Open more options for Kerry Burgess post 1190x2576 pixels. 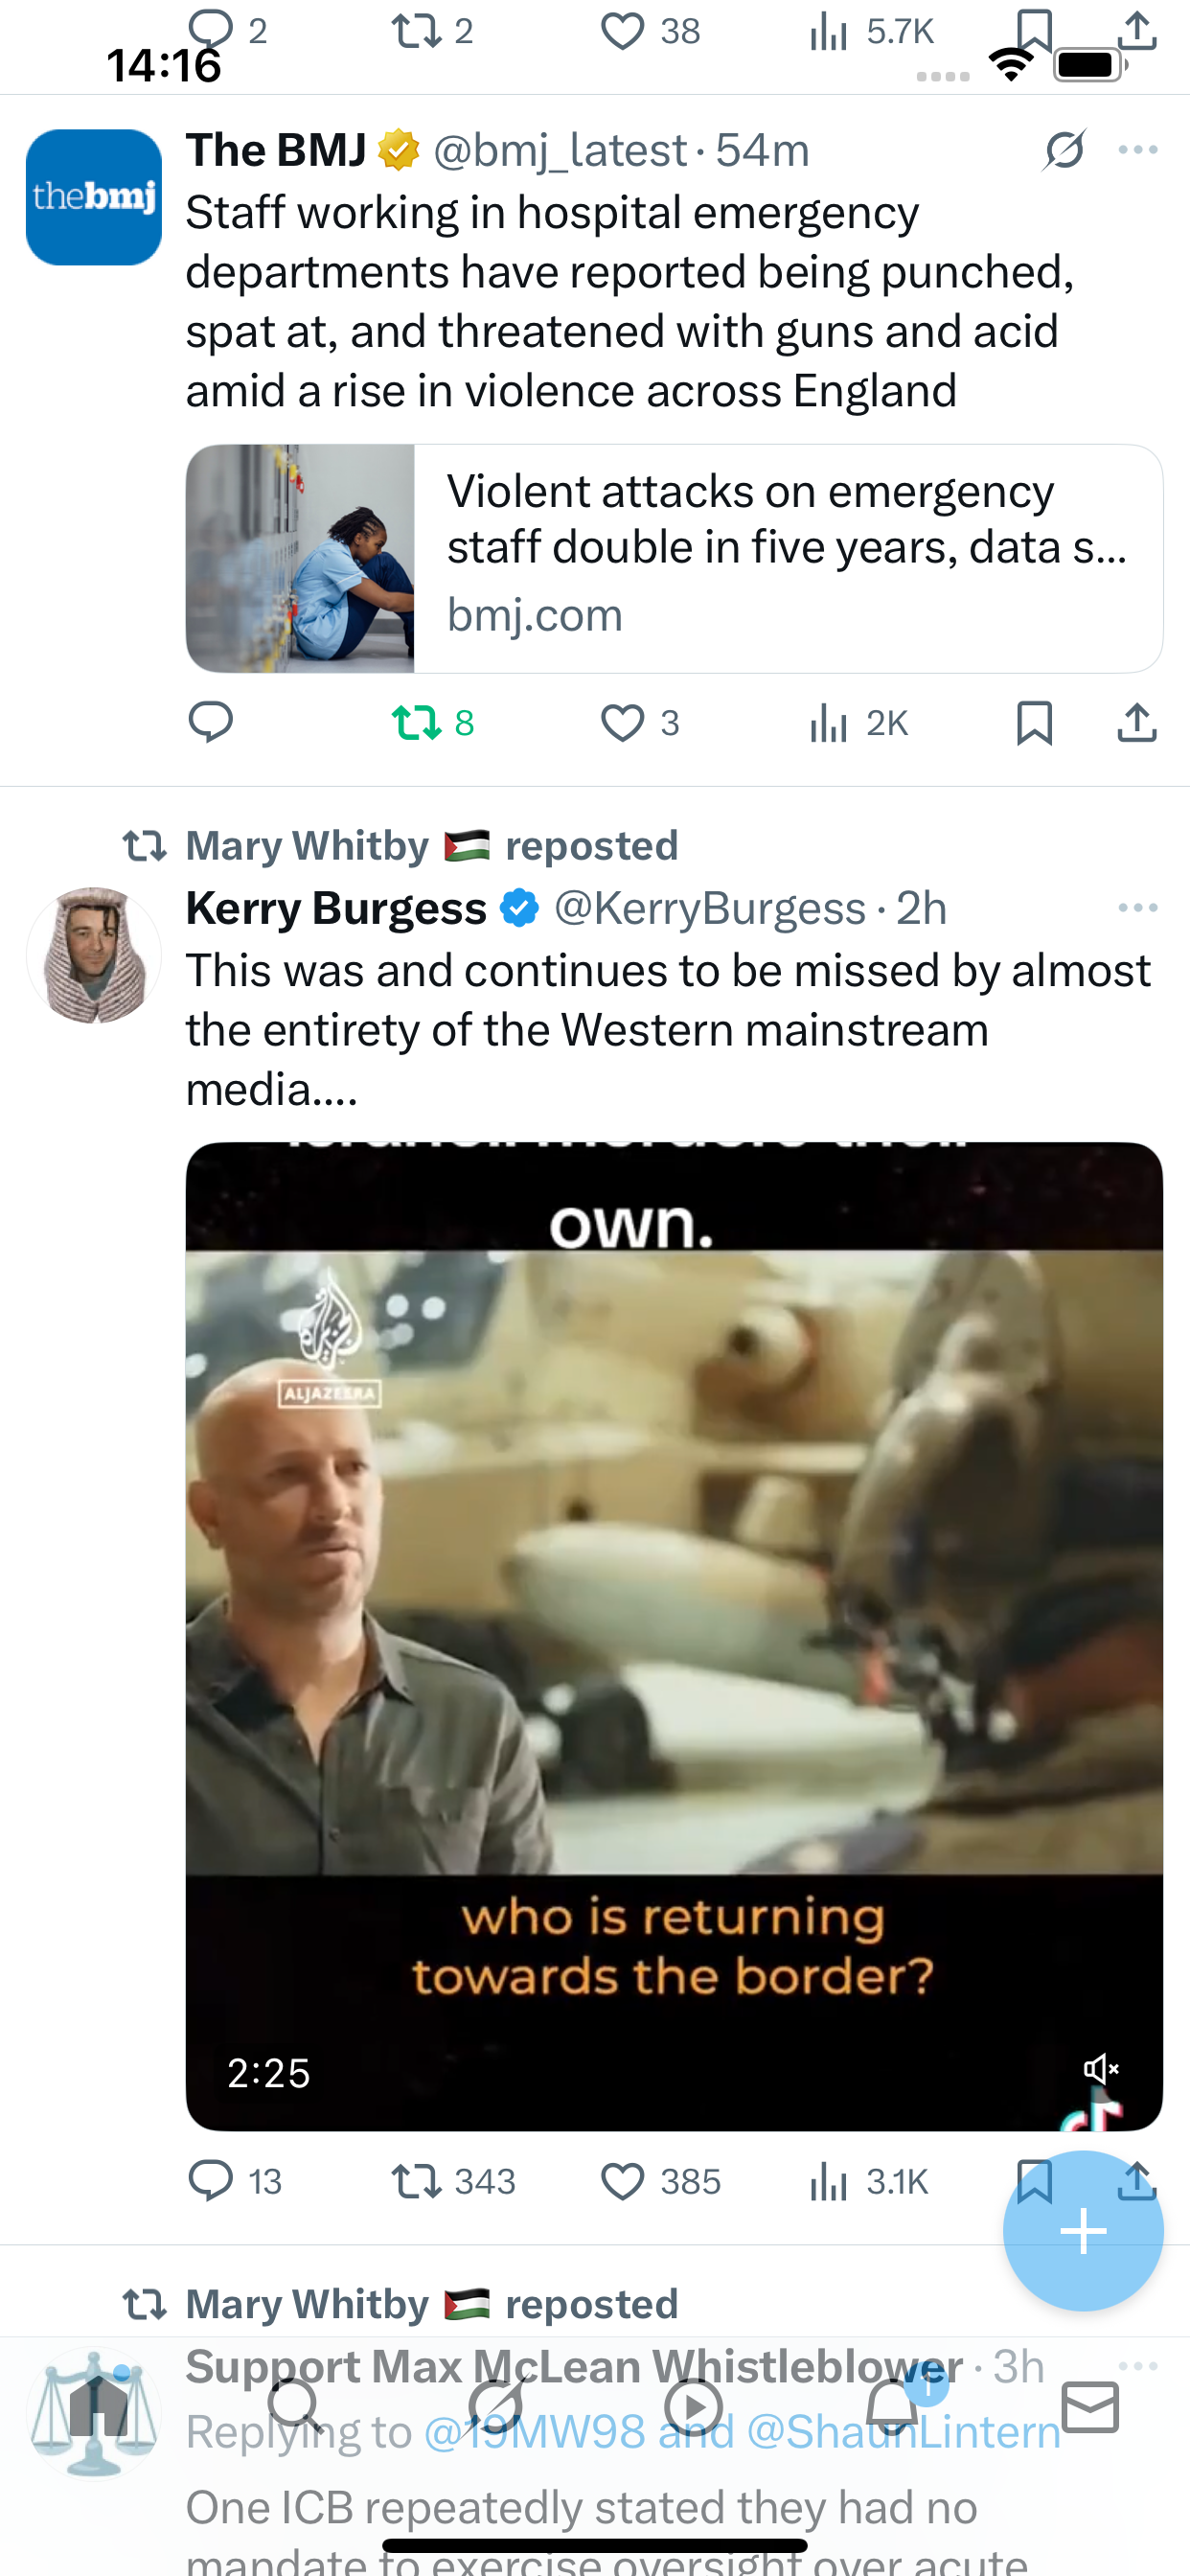1138,908
